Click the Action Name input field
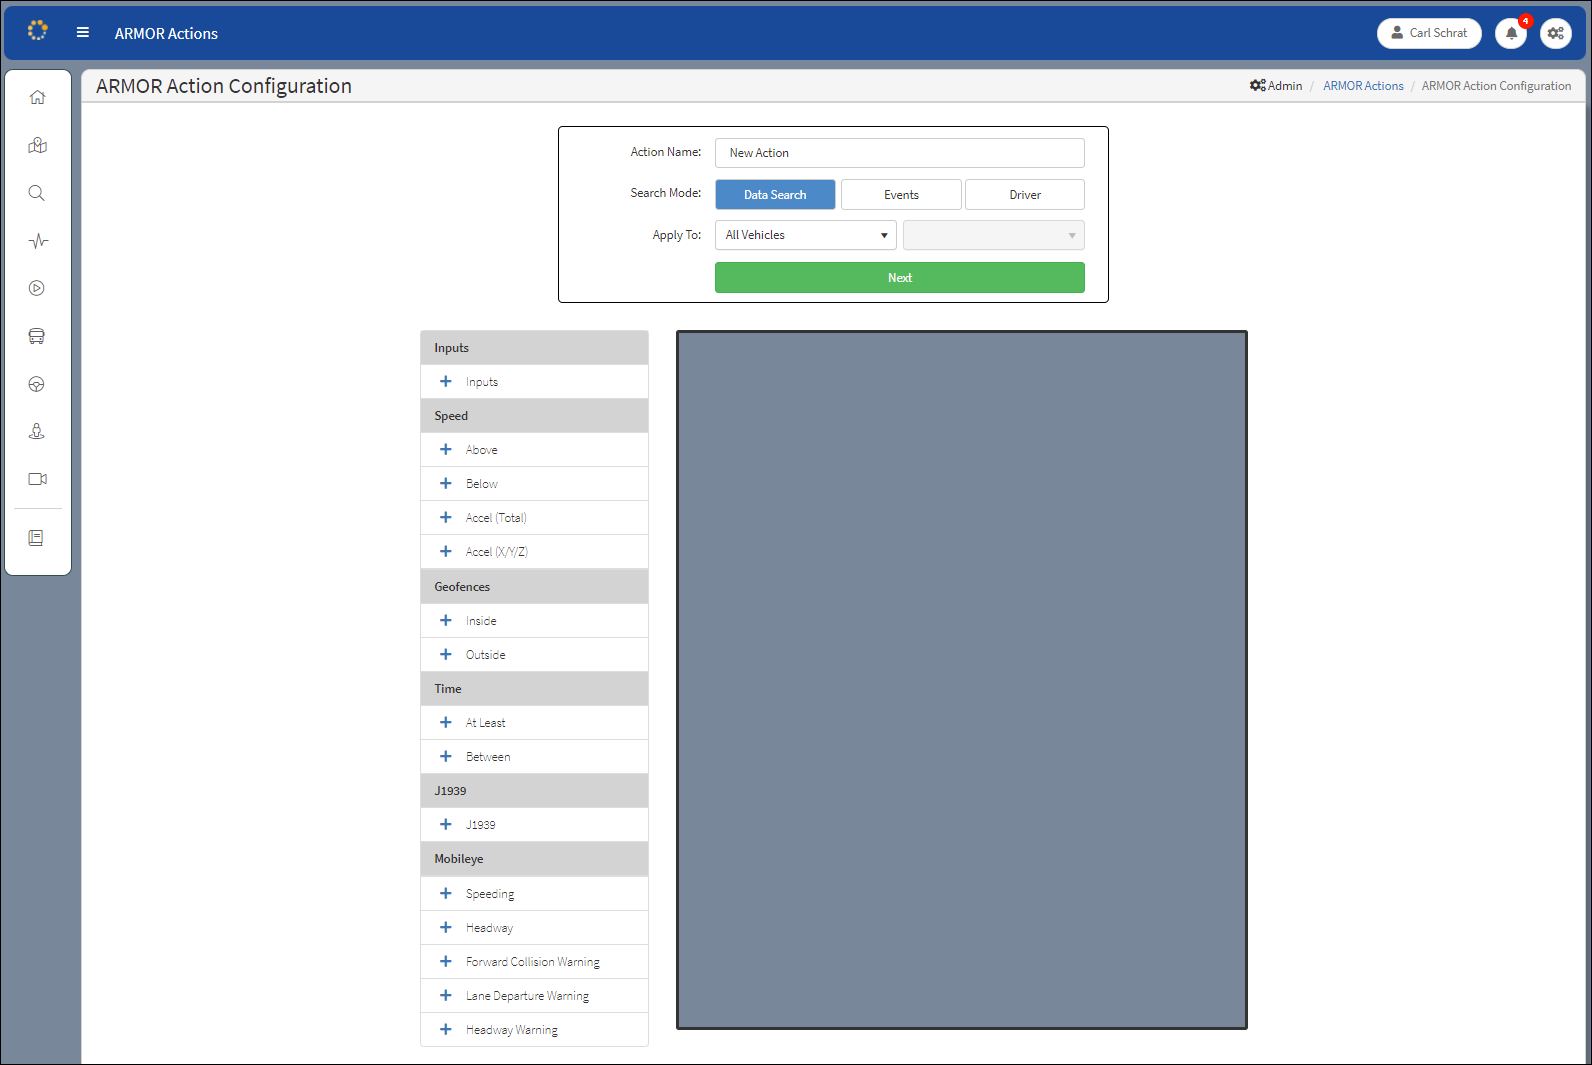 coord(899,153)
